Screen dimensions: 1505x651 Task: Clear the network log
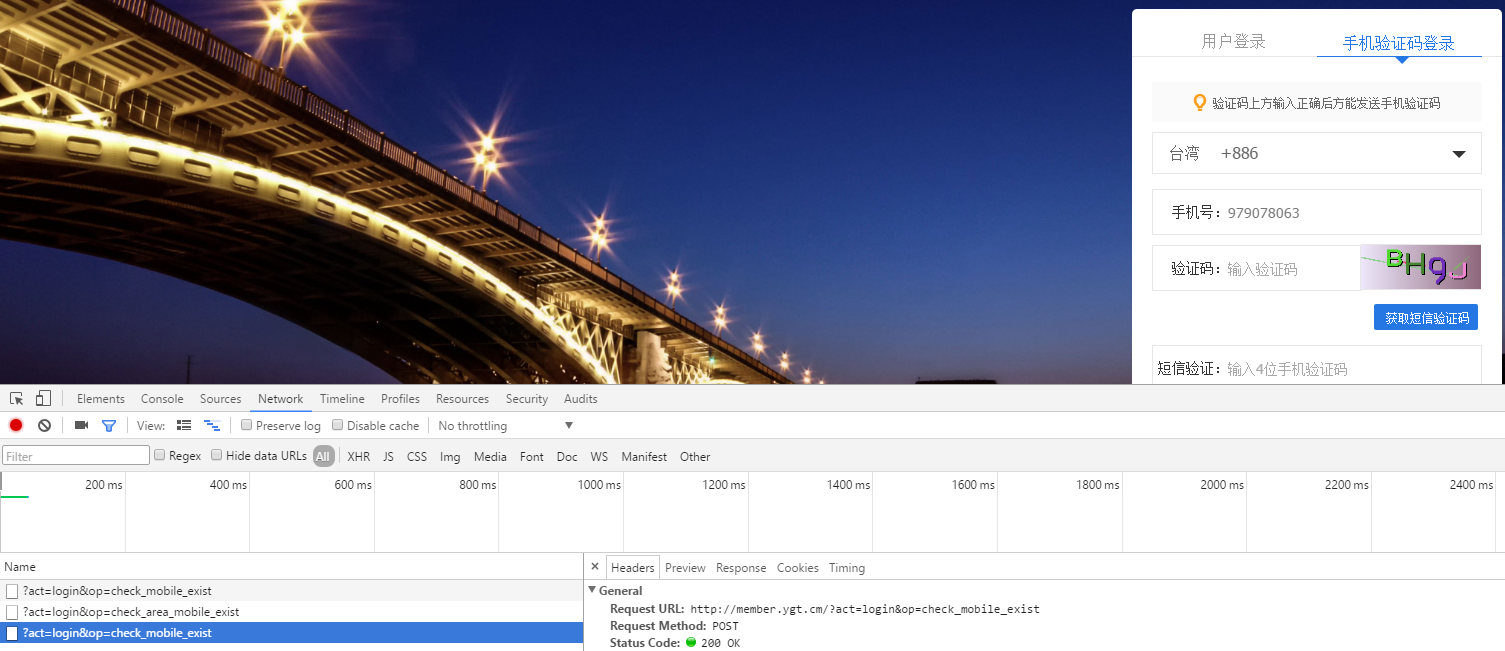(x=44, y=426)
